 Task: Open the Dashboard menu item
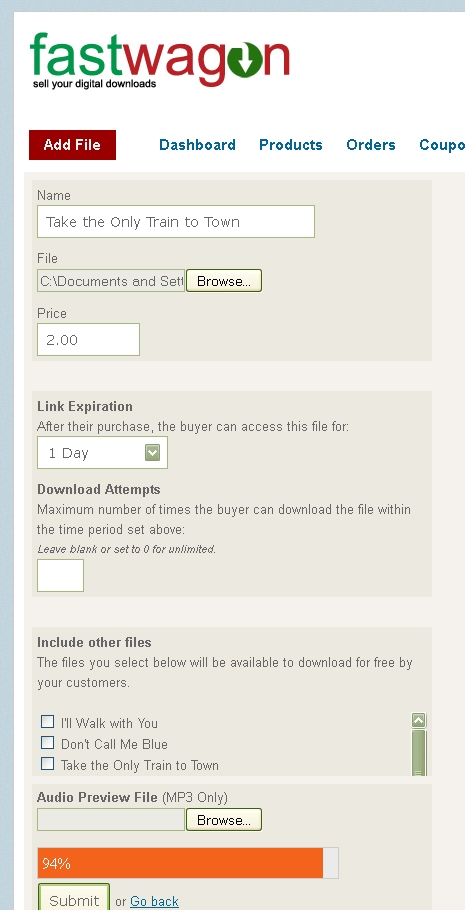[x=197, y=145]
